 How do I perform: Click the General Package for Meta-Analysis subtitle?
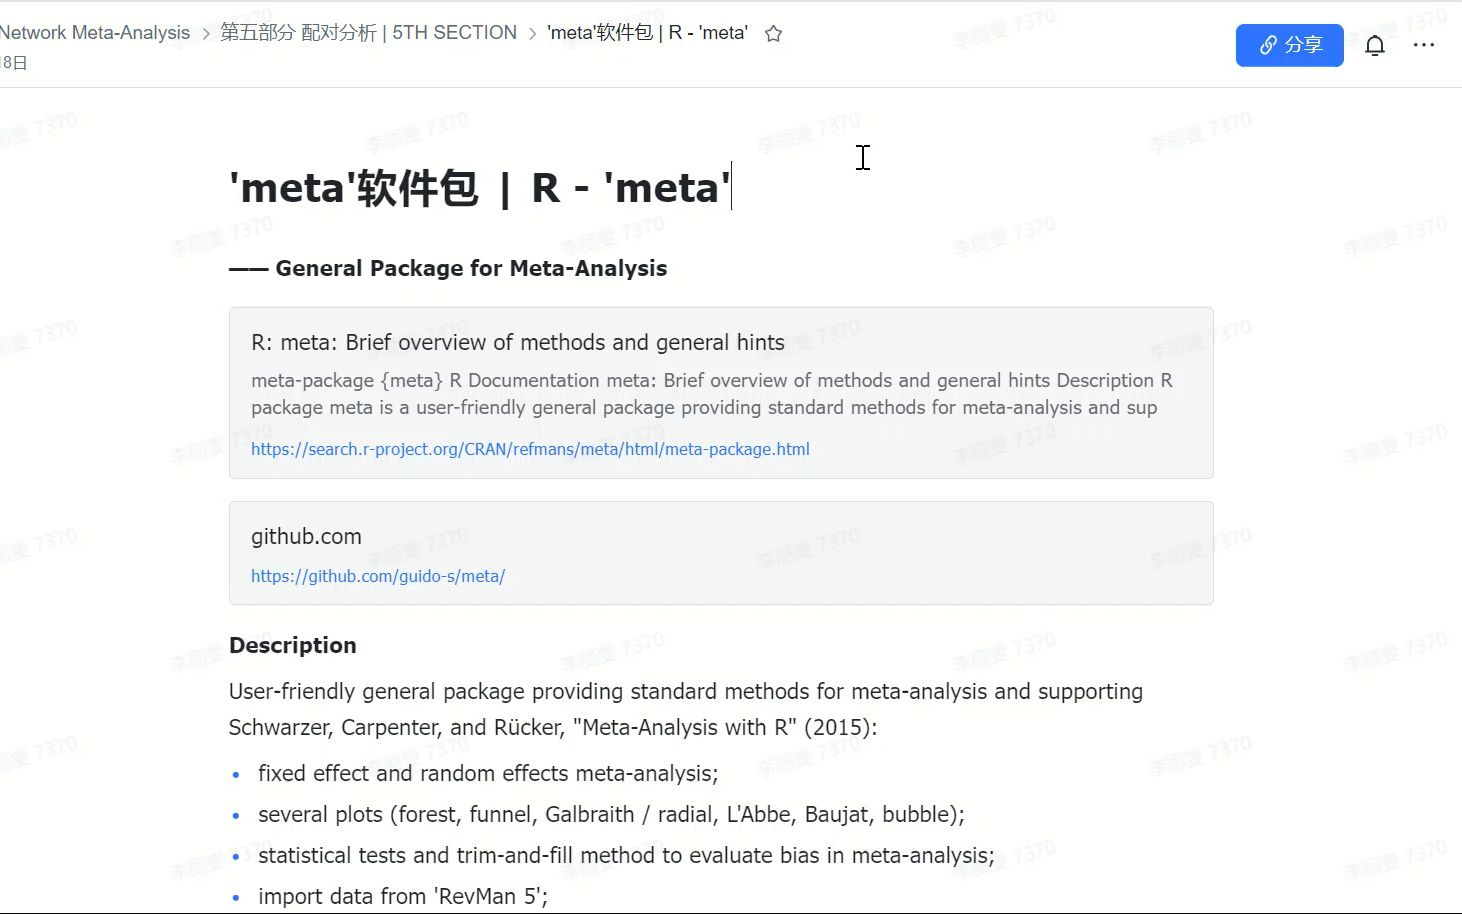448,268
